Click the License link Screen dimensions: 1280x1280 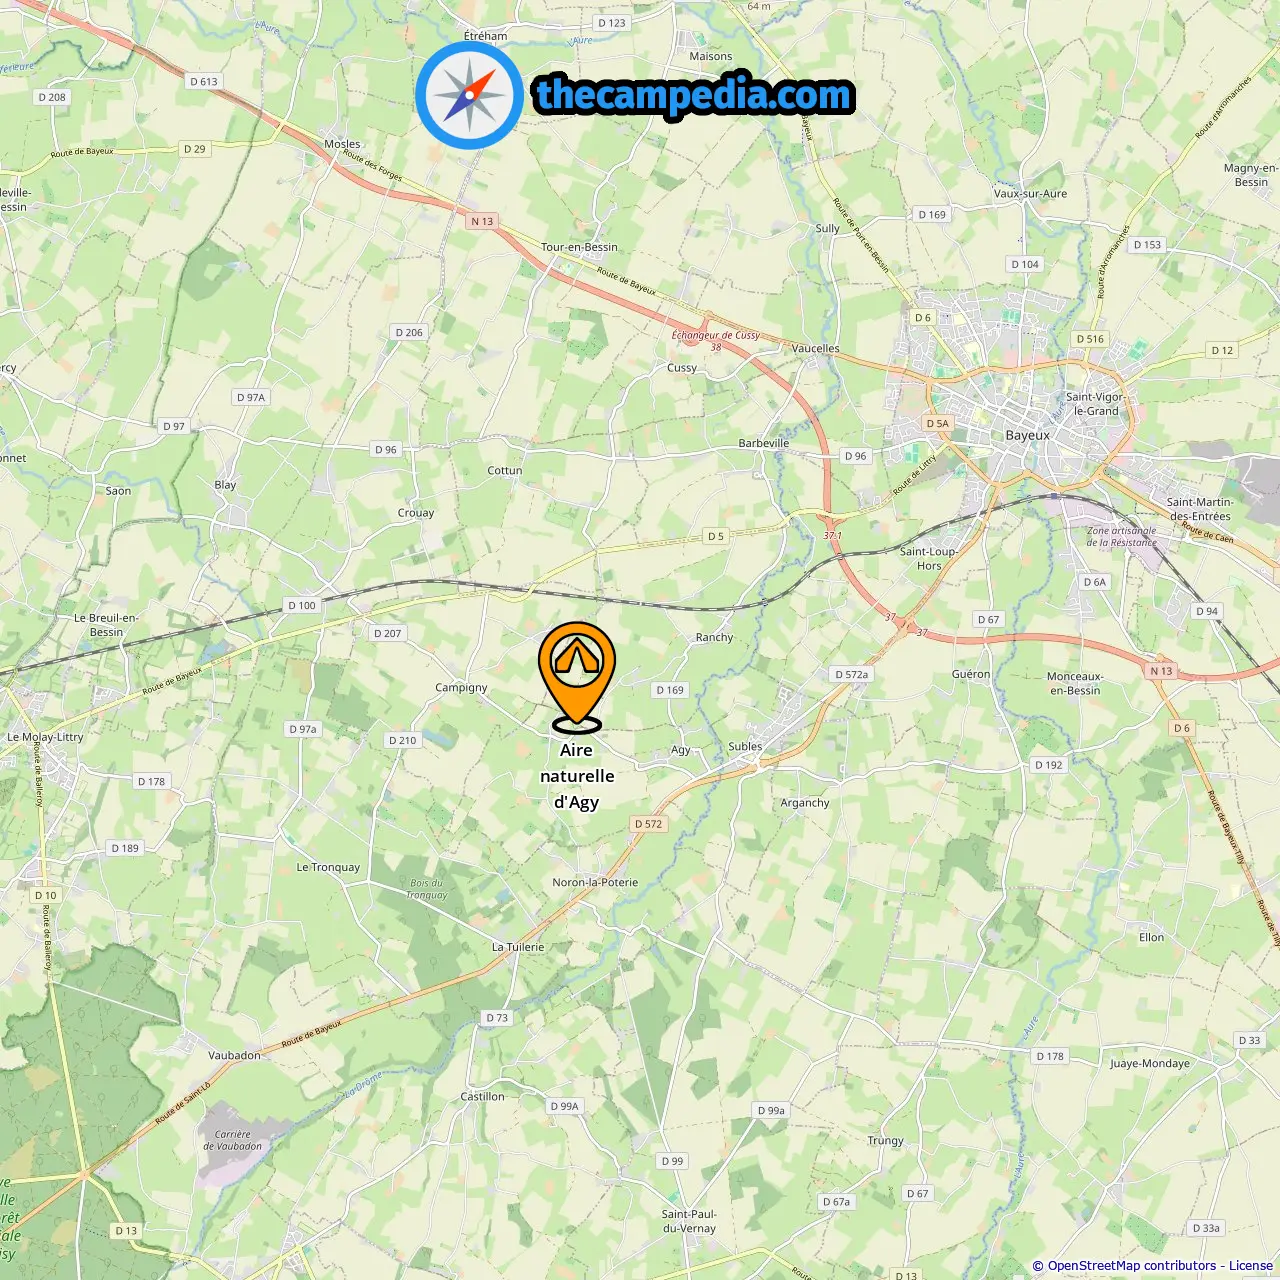coord(1250,1266)
